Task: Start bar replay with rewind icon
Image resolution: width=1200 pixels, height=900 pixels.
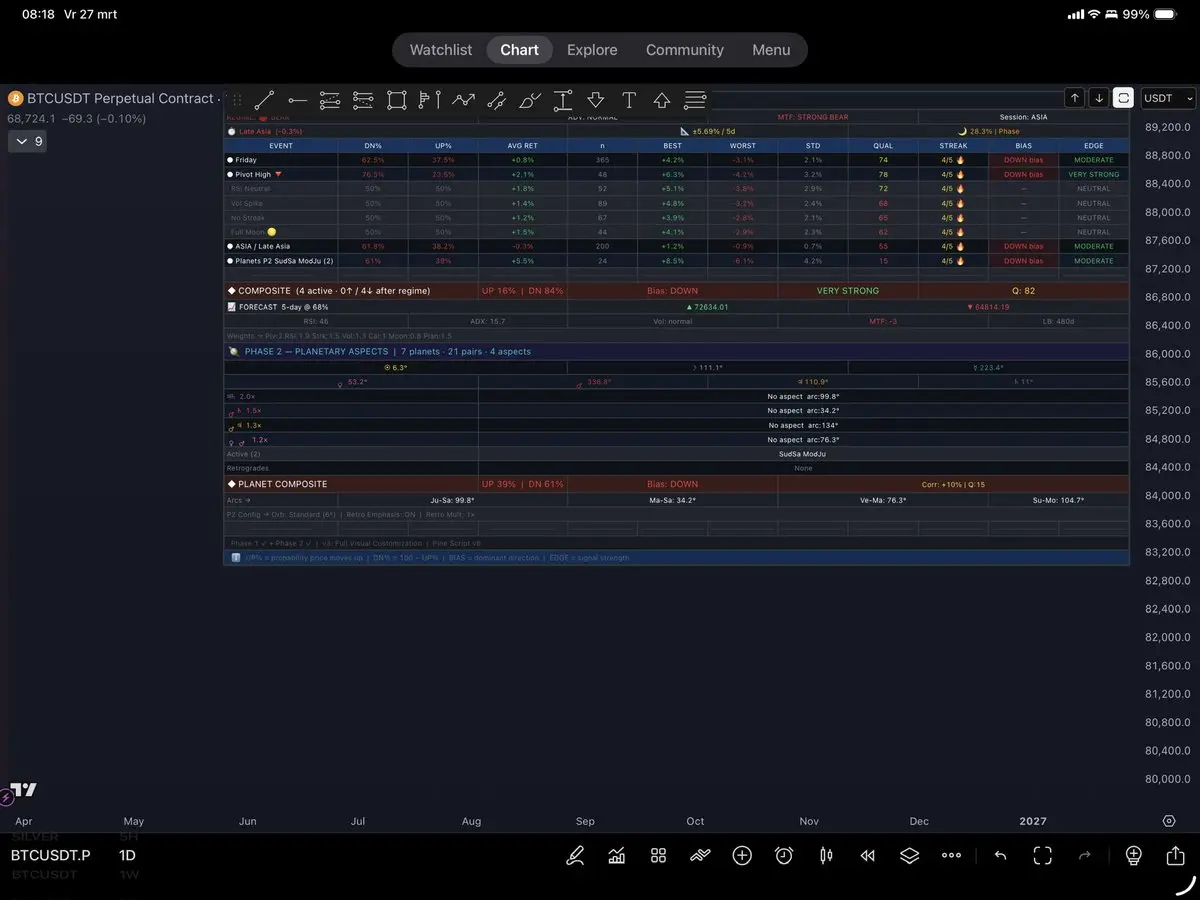Action: click(868, 855)
